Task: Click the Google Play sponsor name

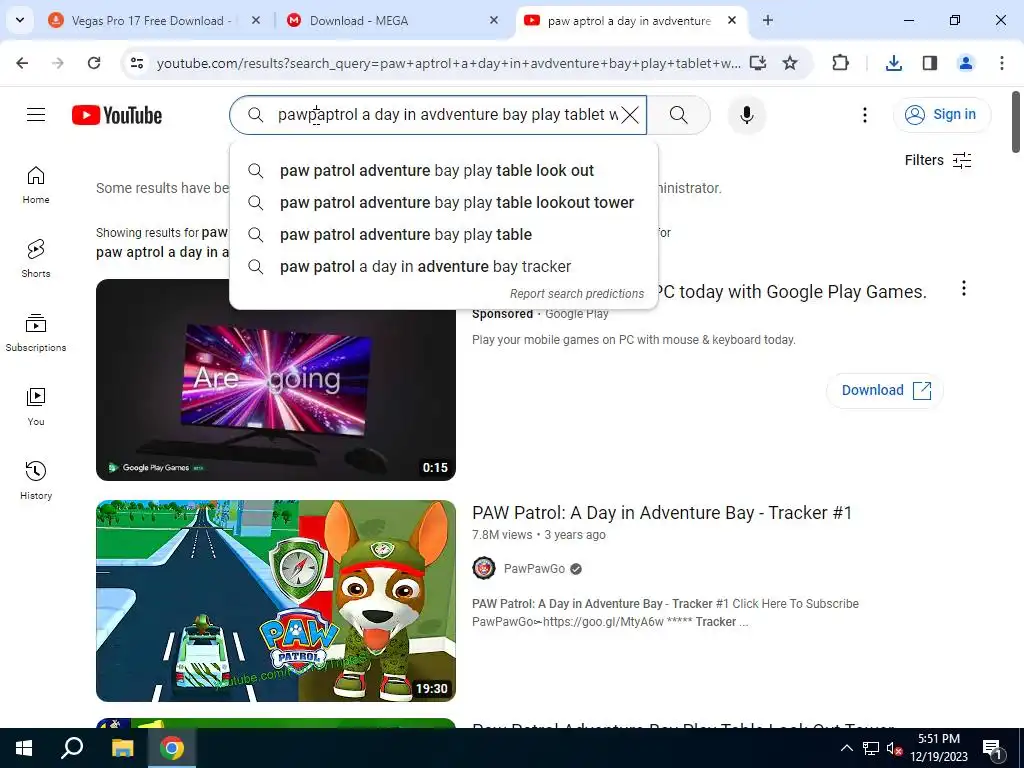Action: [577, 314]
